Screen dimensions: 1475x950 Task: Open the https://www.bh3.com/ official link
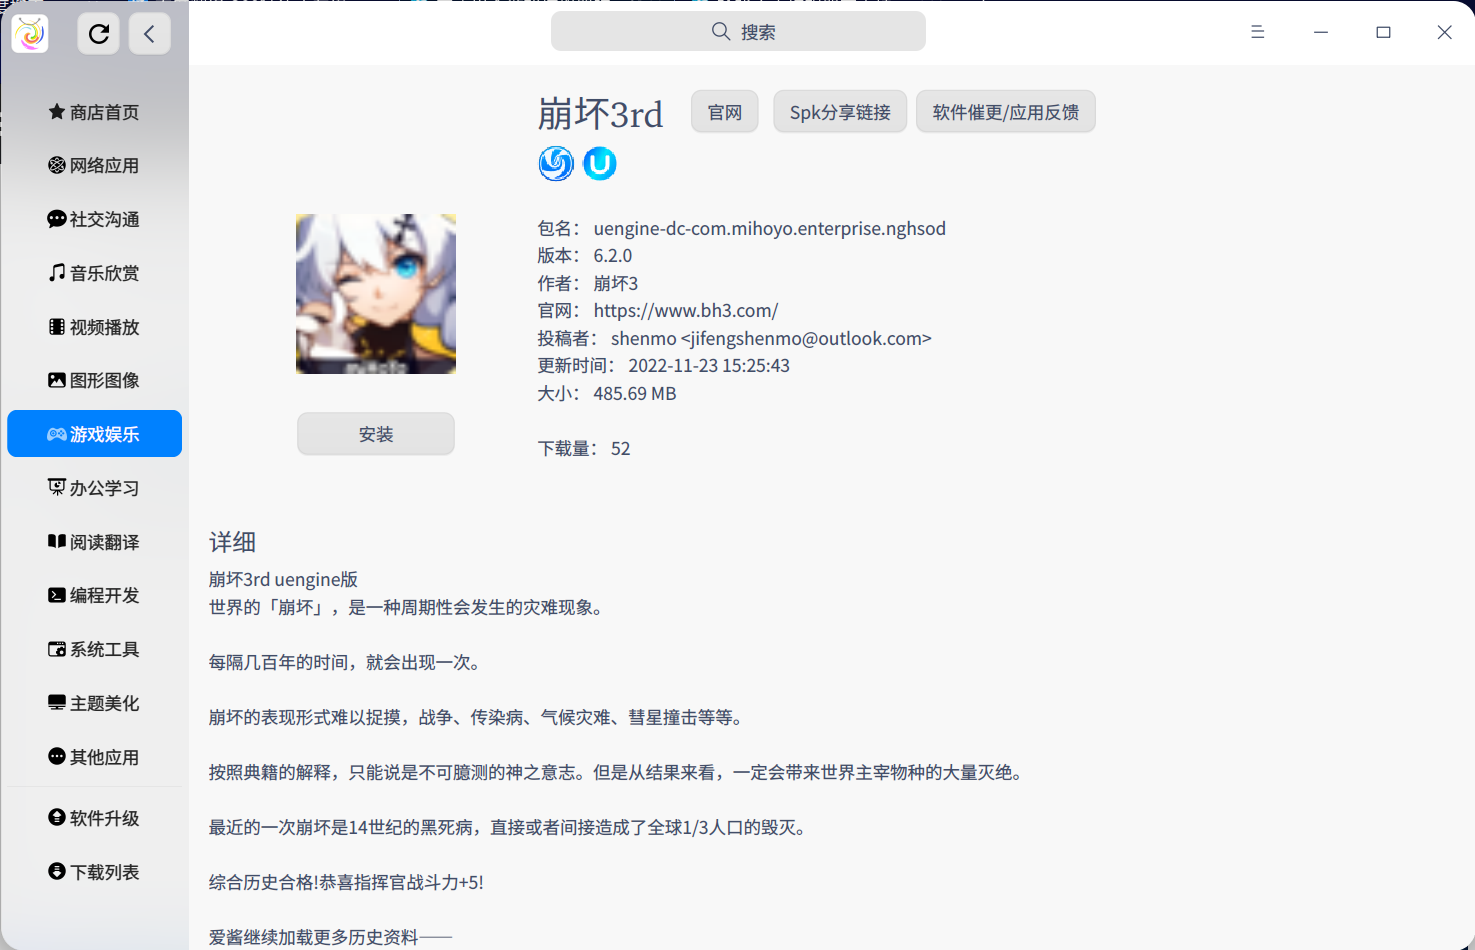pyautogui.click(x=685, y=310)
